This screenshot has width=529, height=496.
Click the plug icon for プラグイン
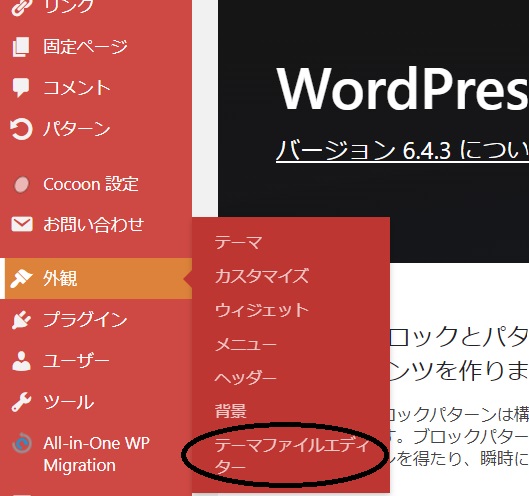(x=21, y=320)
